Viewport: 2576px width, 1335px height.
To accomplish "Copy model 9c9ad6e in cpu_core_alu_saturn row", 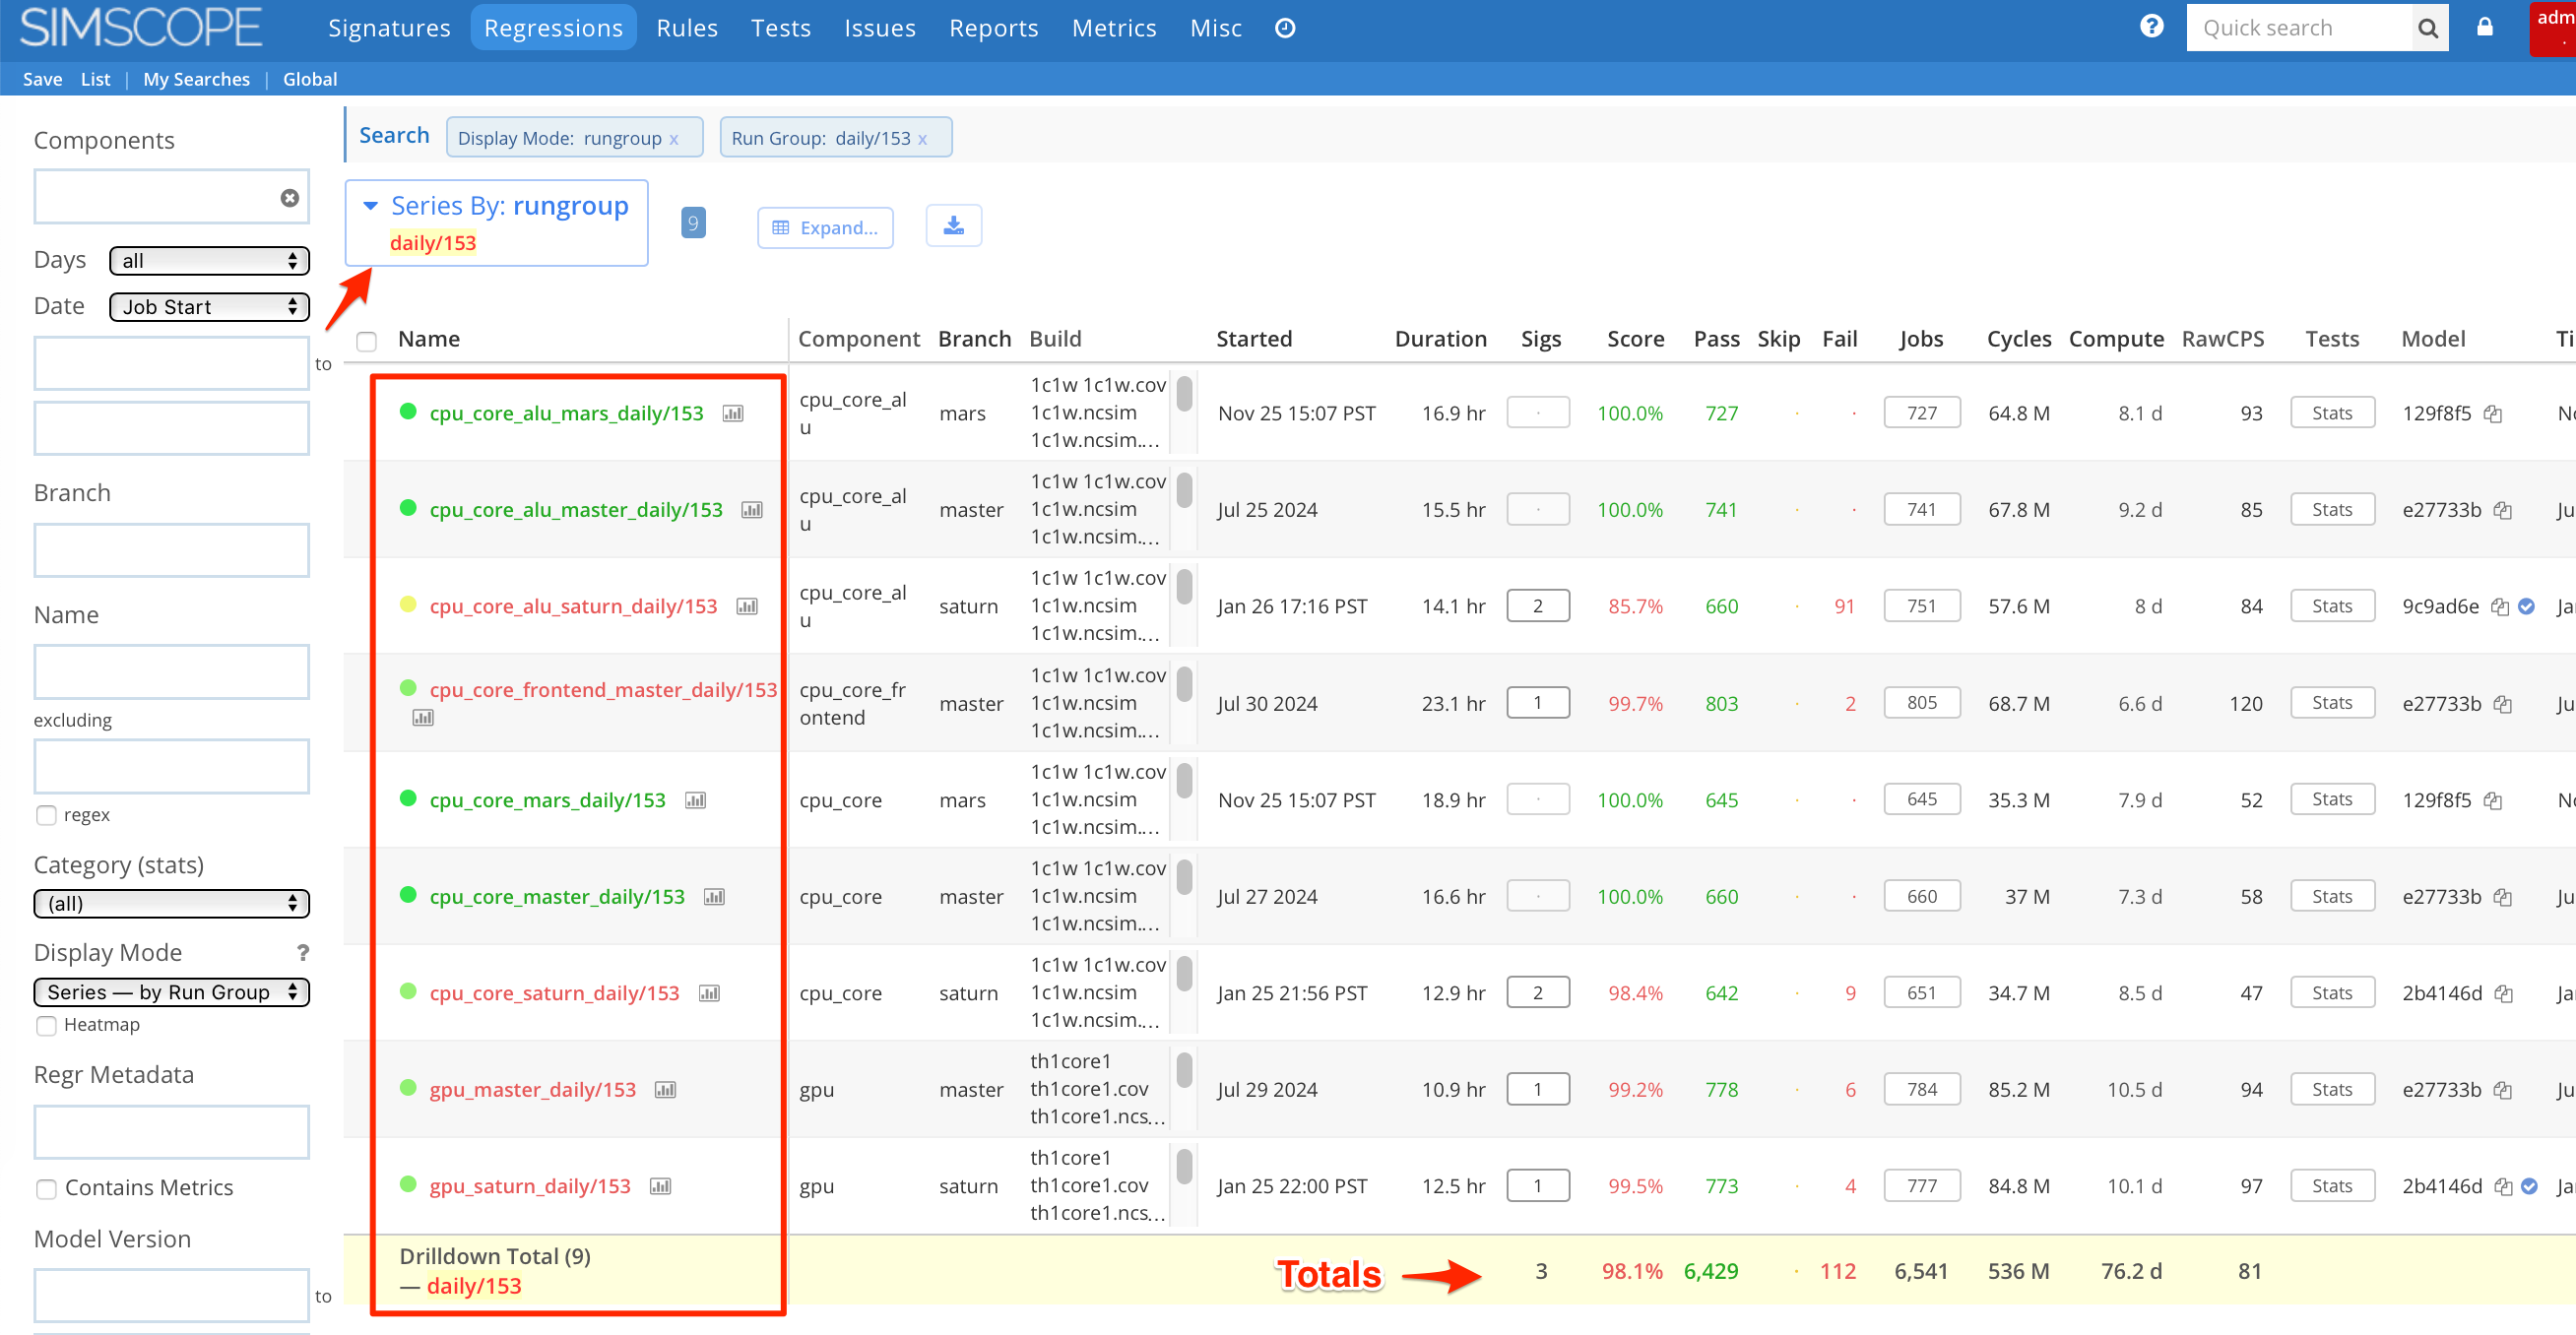I will (x=2499, y=606).
